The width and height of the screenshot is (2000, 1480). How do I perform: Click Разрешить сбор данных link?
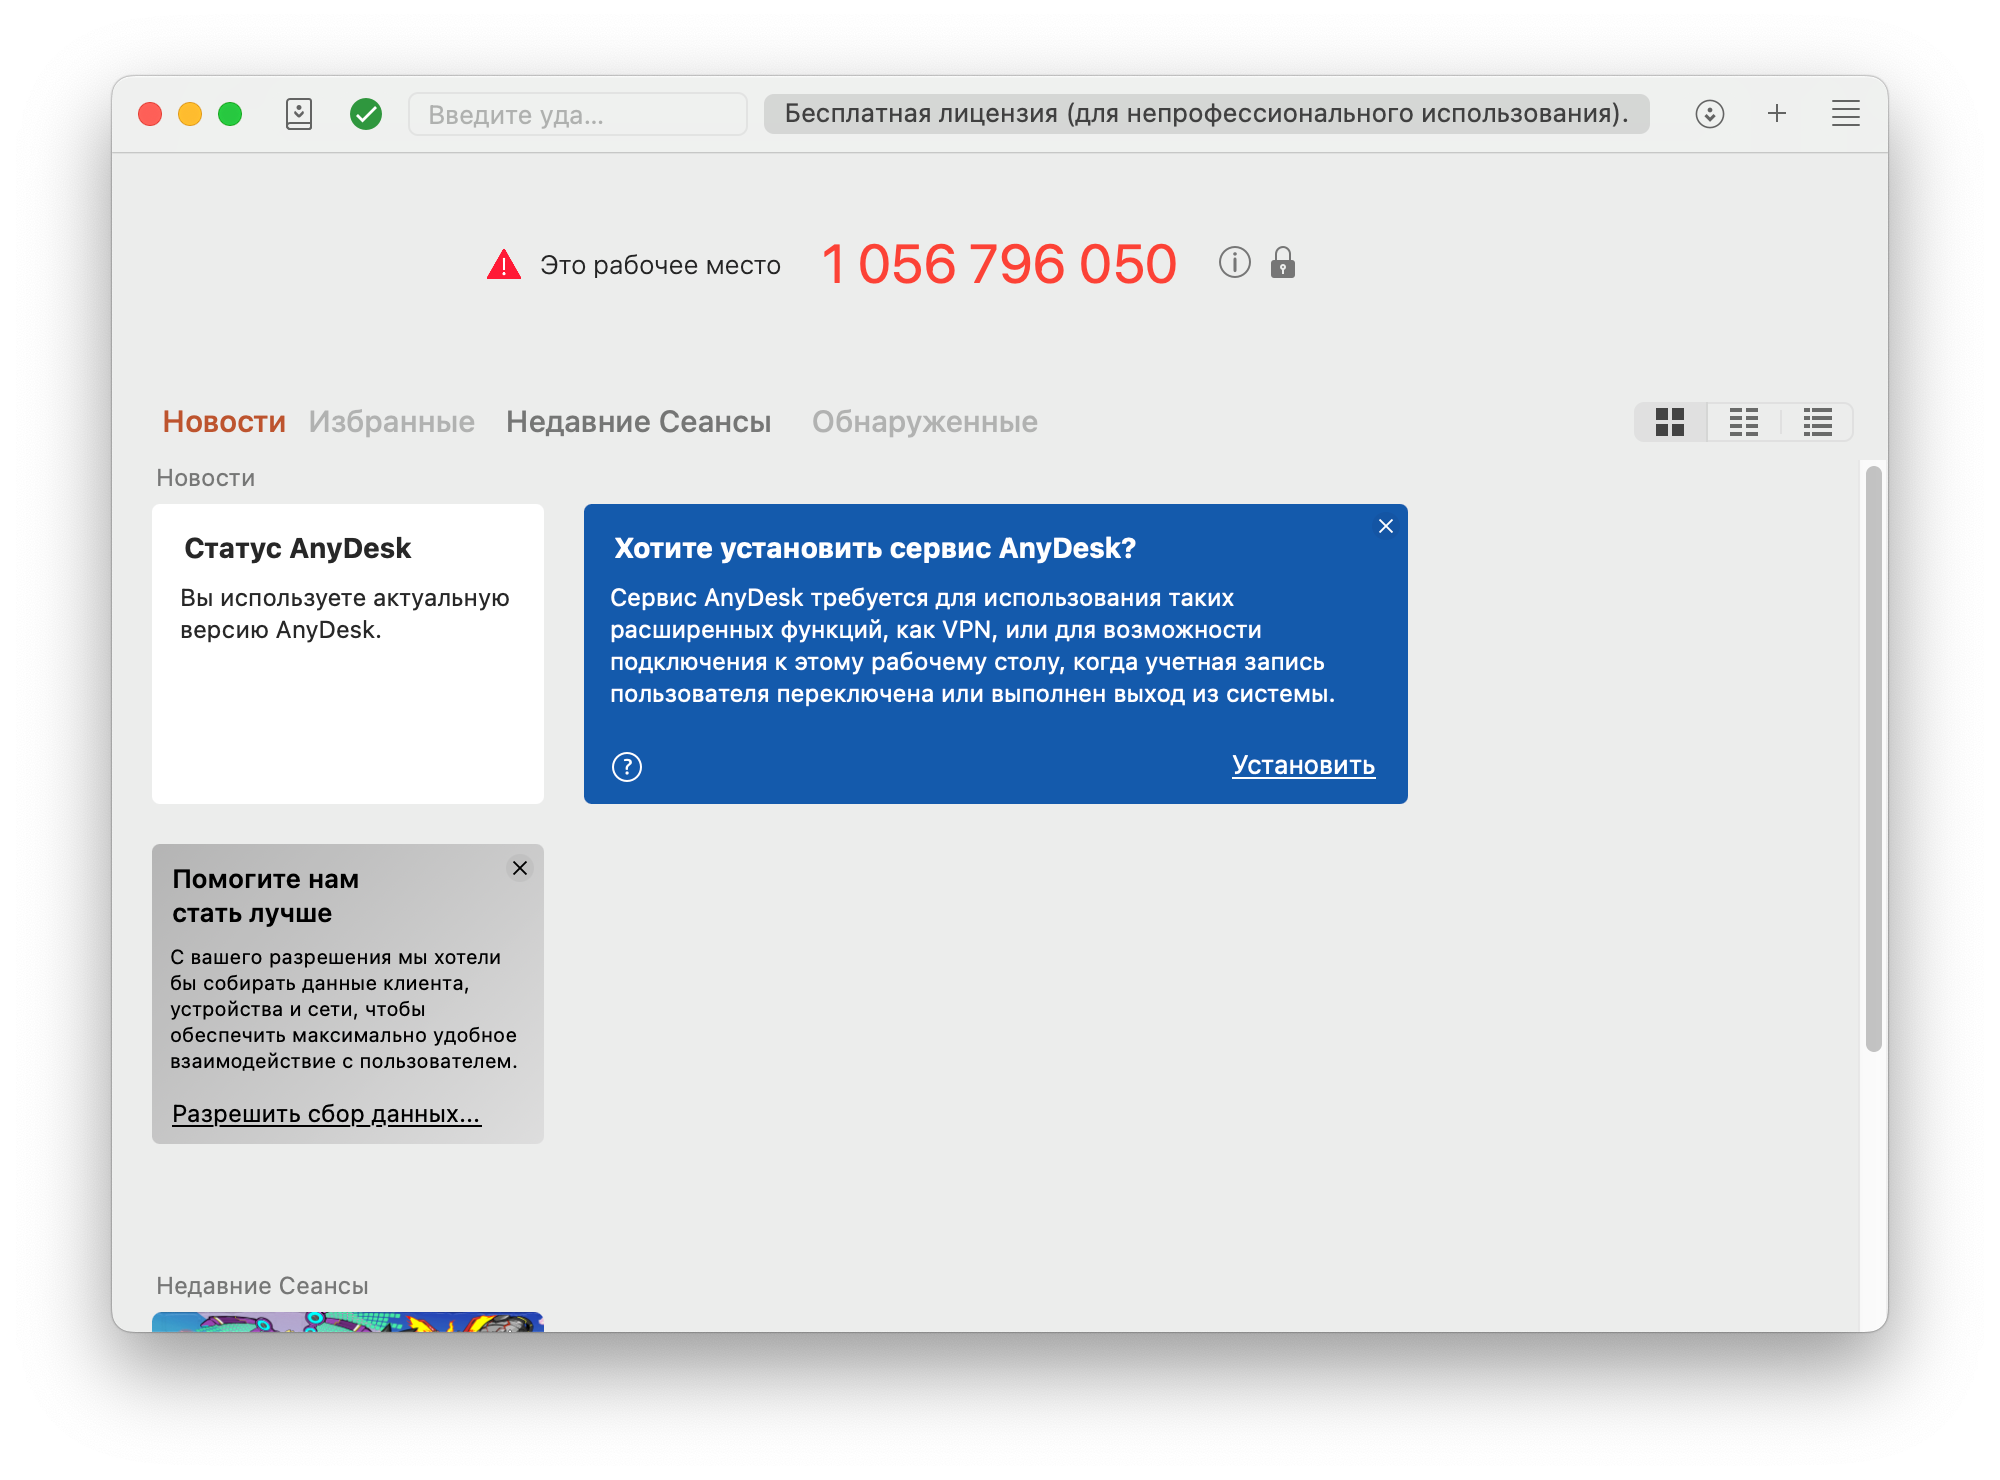coord(326,1114)
